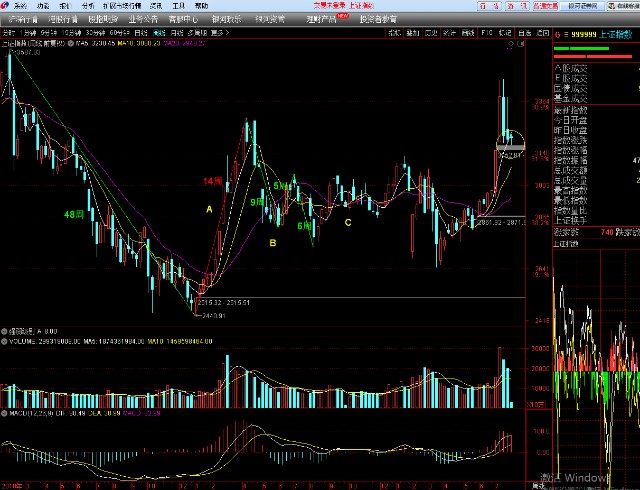
Task: Click the 返回 toolbar button
Action: 542,33
